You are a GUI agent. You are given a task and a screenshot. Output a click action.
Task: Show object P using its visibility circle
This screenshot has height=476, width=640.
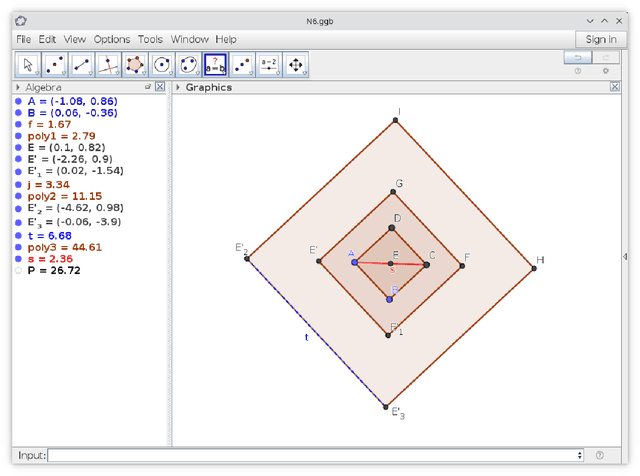(x=19, y=270)
